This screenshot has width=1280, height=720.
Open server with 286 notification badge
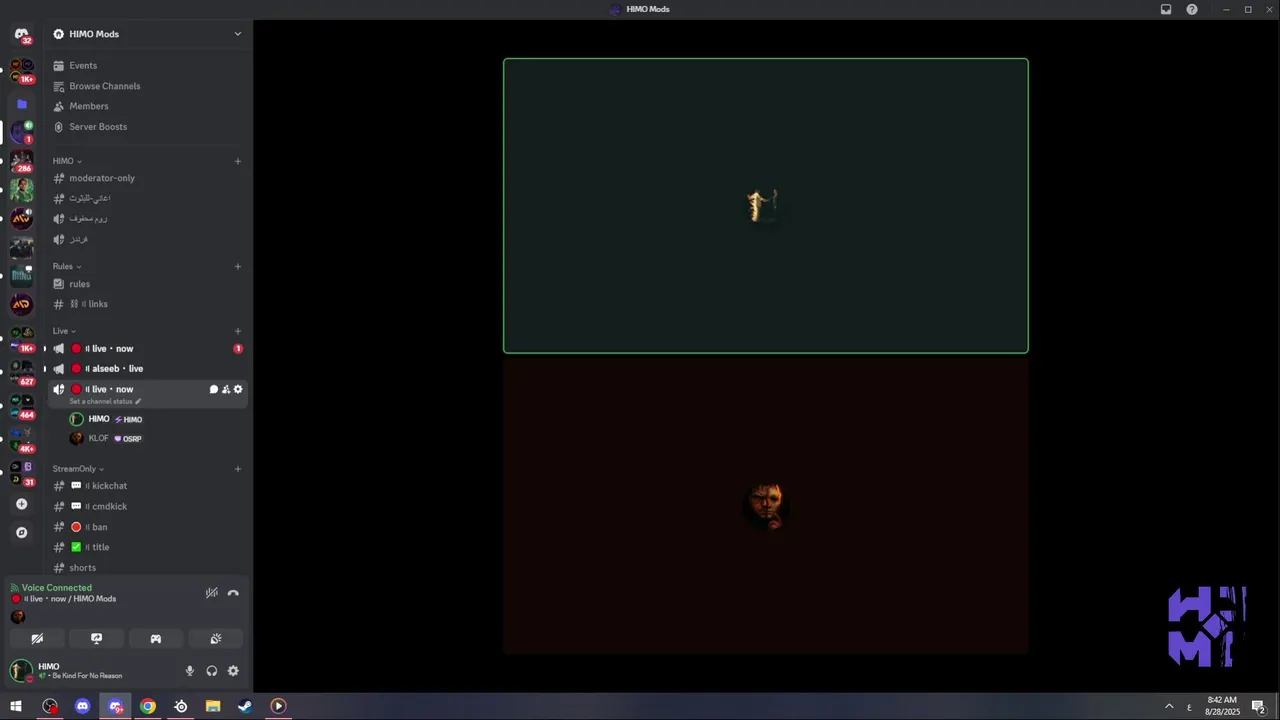coord(22,161)
